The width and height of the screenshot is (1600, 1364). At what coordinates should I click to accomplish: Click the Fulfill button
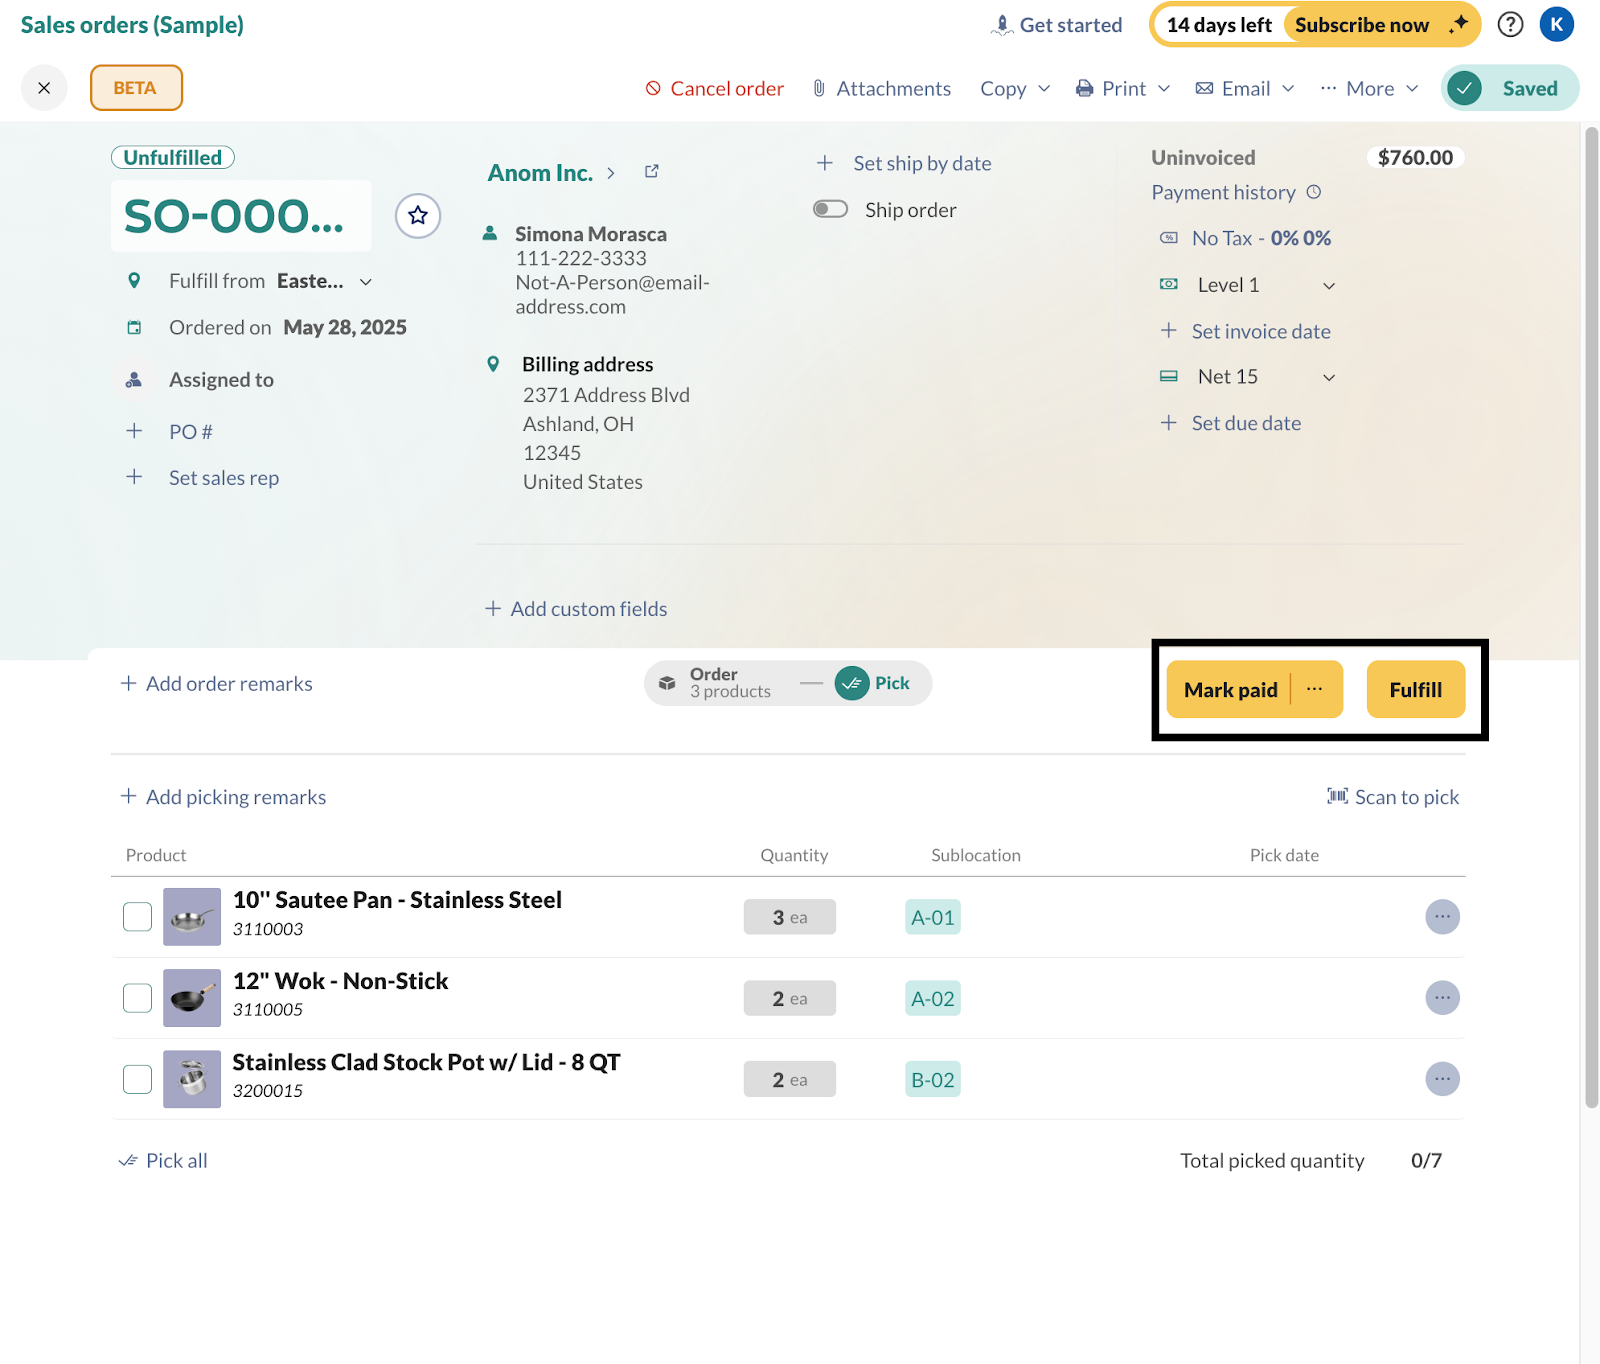pos(1415,689)
